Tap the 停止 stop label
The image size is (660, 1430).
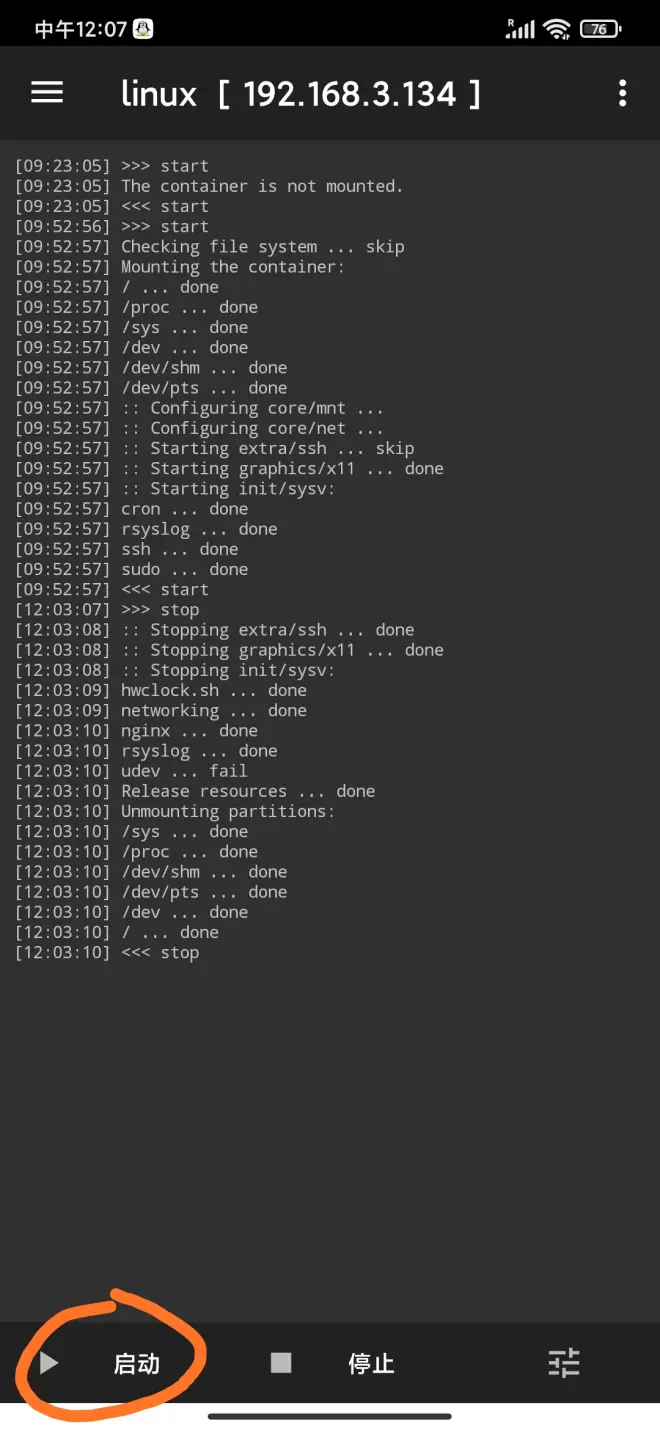tap(371, 1364)
